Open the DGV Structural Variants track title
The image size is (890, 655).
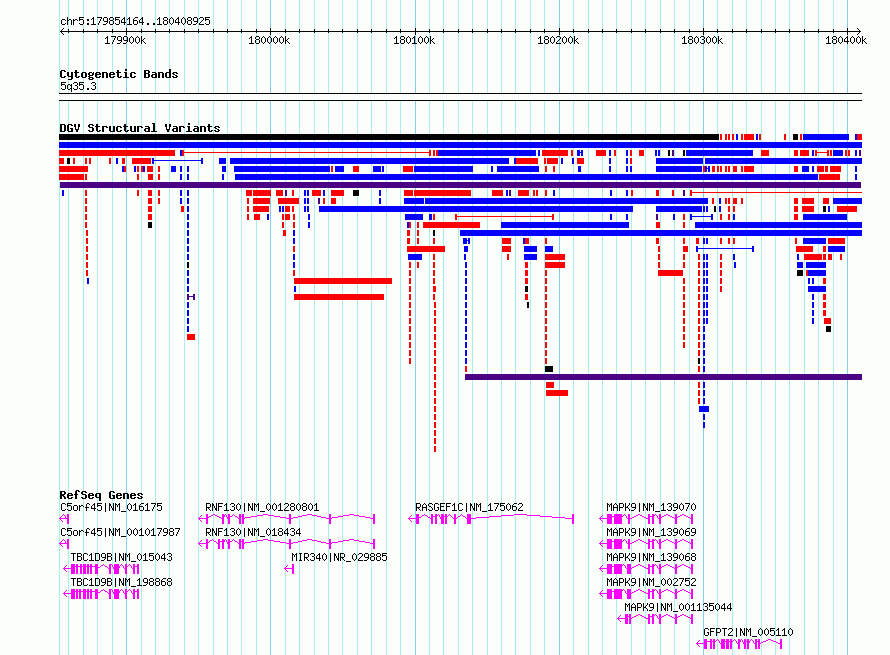tap(140, 128)
